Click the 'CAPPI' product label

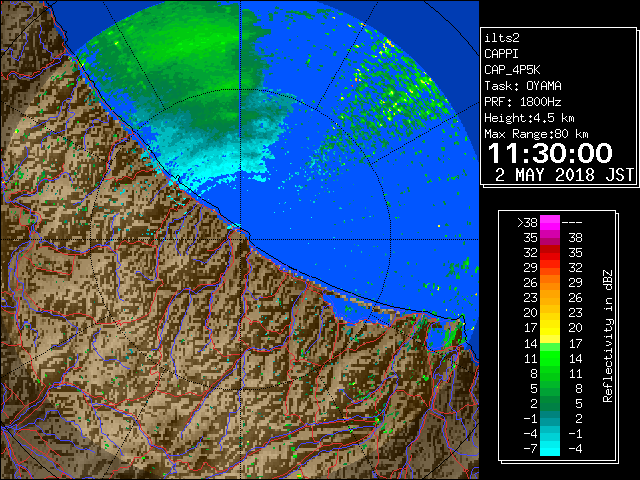501,54
